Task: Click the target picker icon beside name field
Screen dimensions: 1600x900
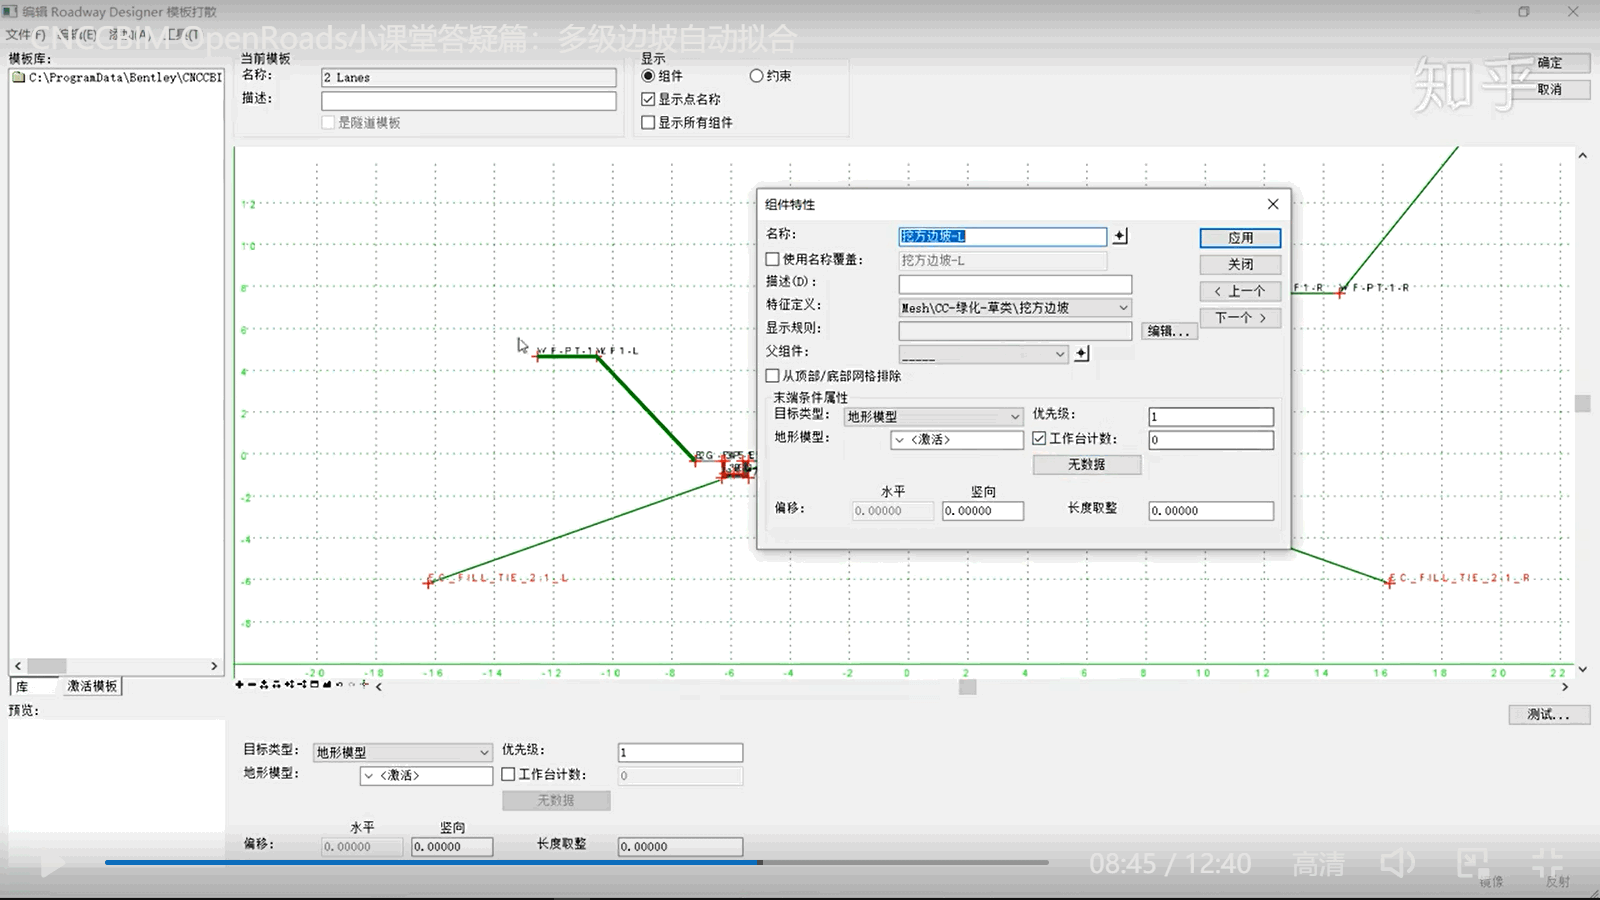Action: pos(1120,236)
